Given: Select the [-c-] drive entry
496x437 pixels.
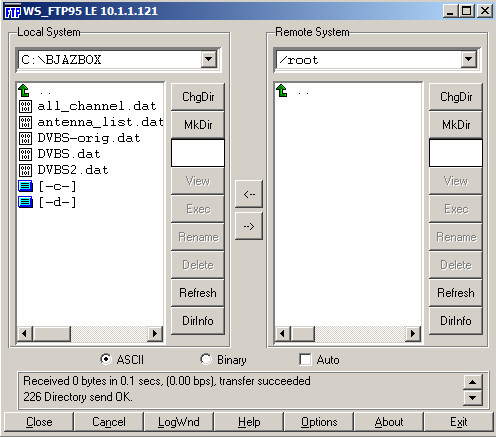Looking at the screenshot, I should click(x=57, y=186).
